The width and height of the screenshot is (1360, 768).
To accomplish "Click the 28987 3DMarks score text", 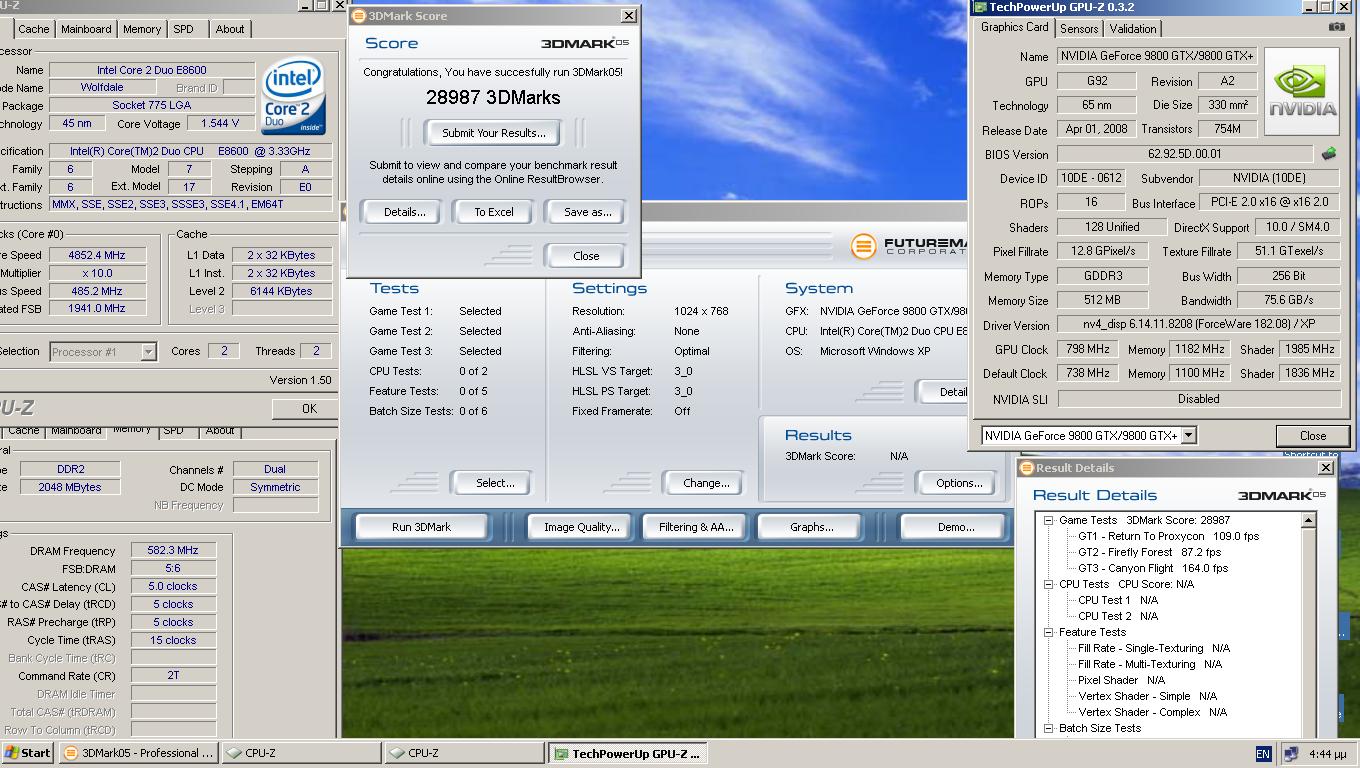I will tap(493, 97).
